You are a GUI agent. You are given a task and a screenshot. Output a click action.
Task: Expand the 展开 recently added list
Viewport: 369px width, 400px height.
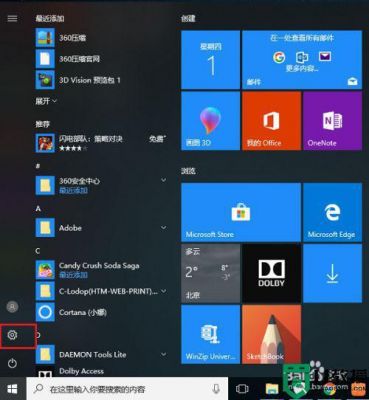(x=46, y=101)
